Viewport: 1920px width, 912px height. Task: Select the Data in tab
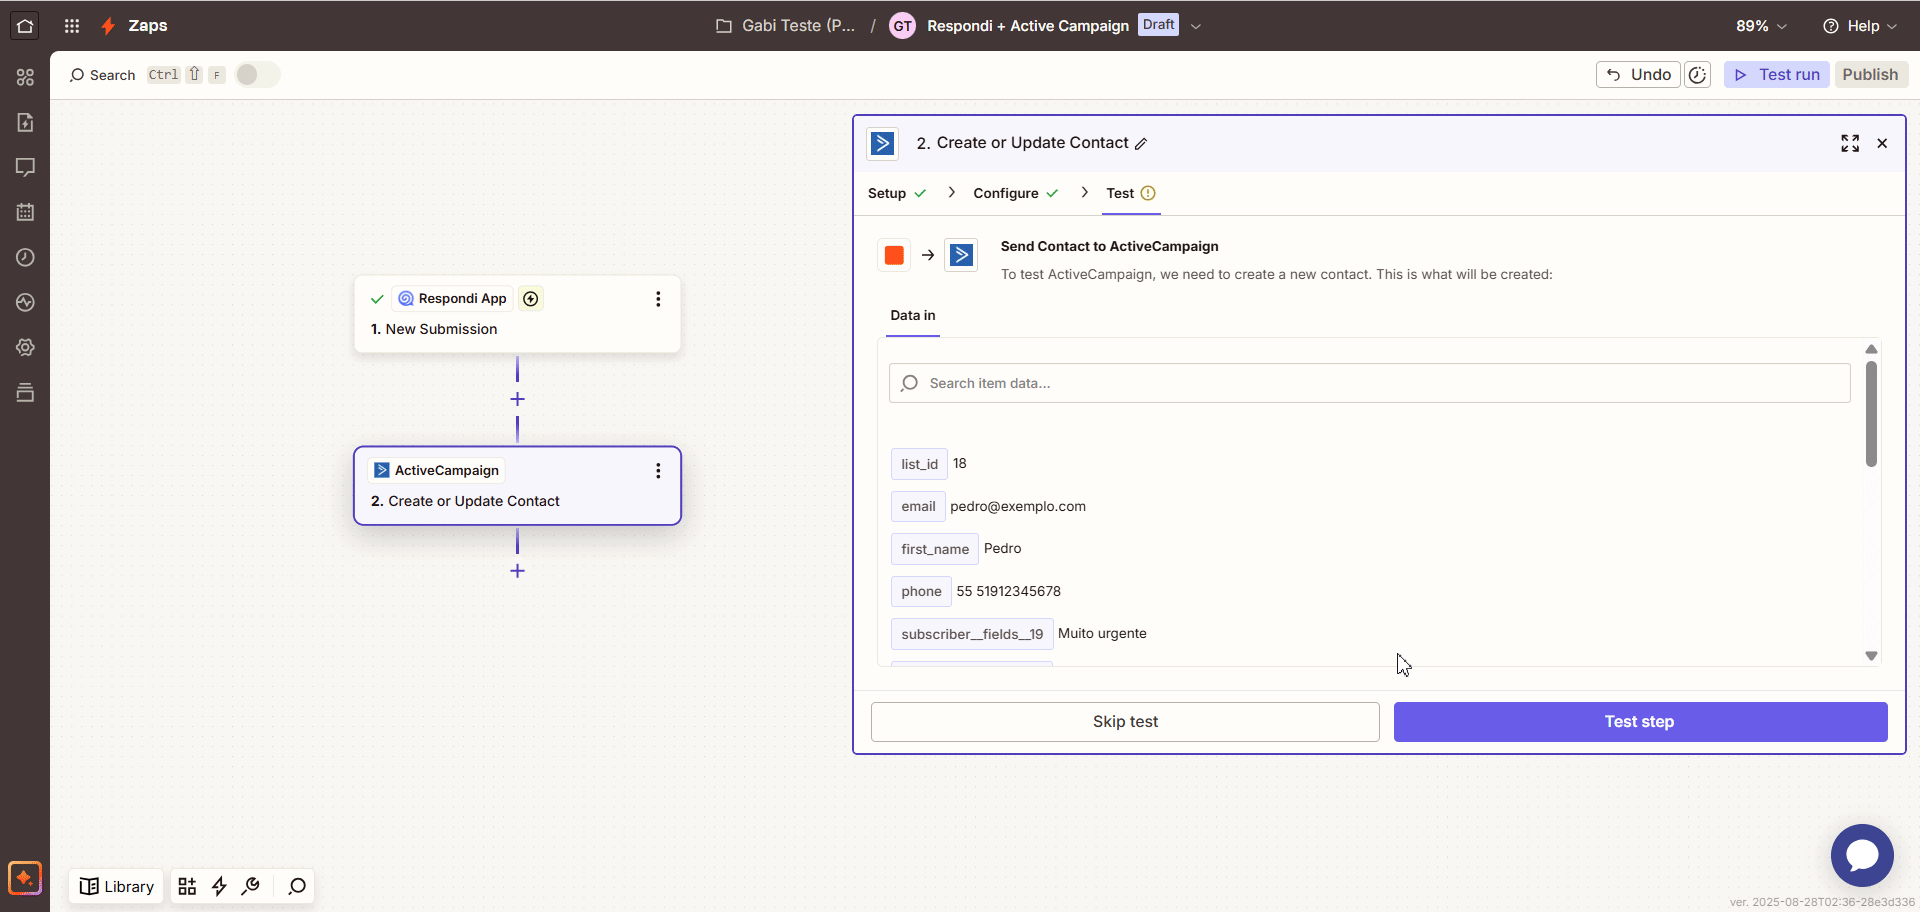pyautogui.click(x=913, y=315)
